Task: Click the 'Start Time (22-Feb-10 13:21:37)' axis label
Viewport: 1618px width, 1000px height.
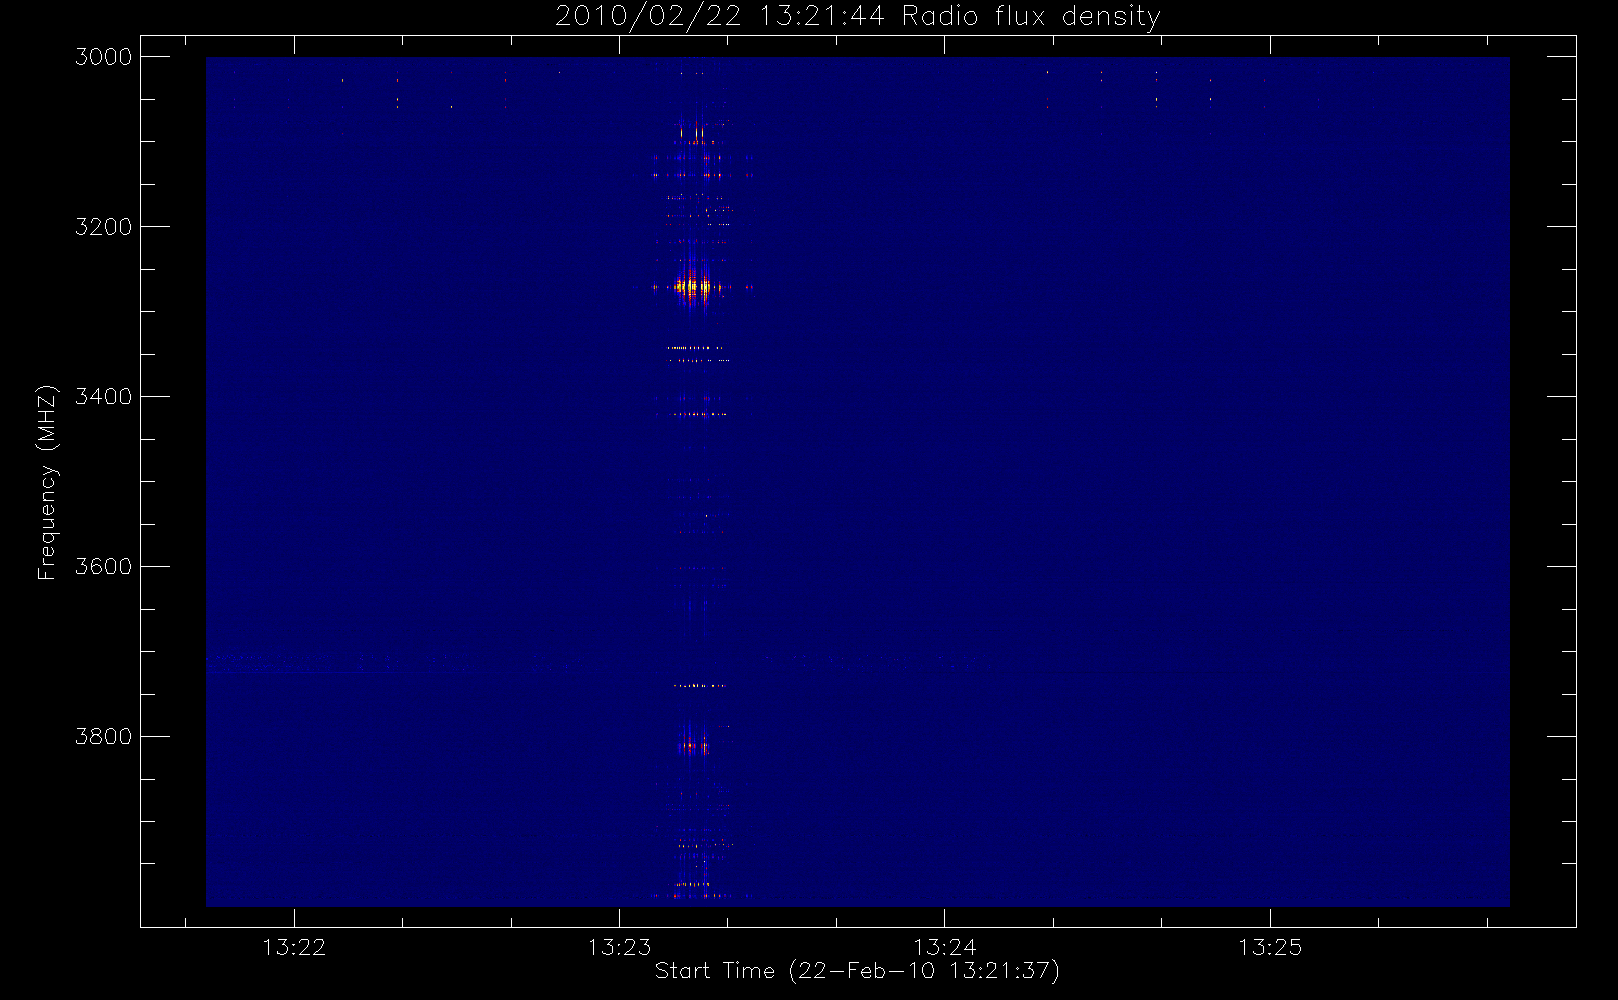Action: tap(857, 971)
